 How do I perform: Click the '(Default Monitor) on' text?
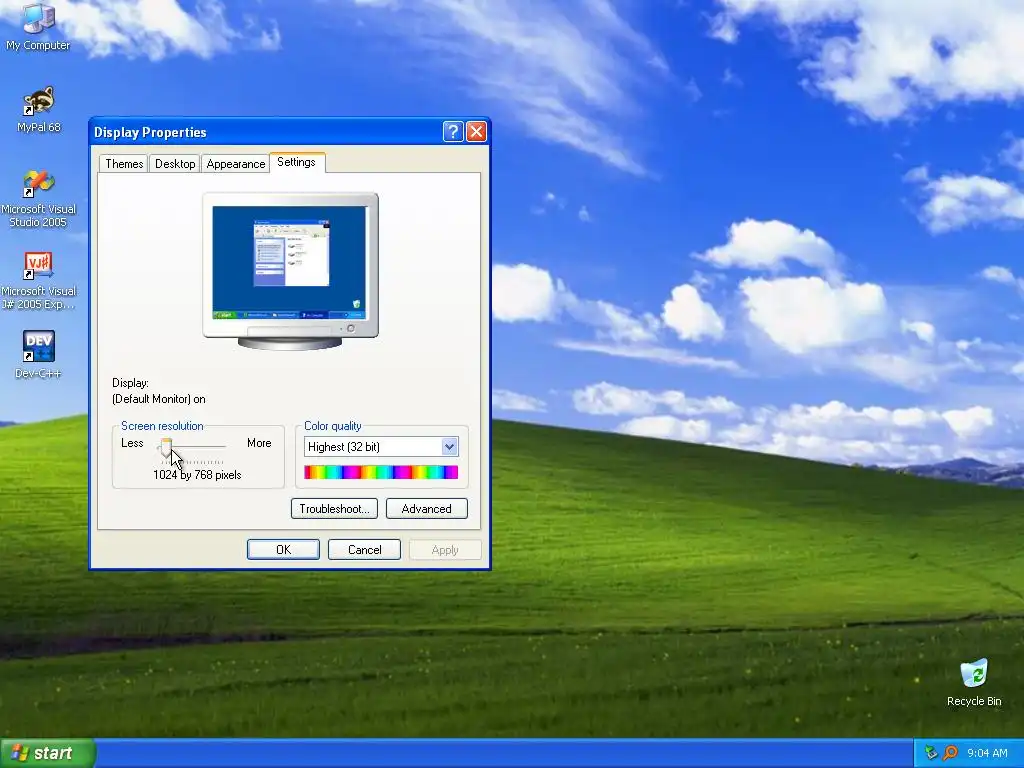(x=159, y=399)
